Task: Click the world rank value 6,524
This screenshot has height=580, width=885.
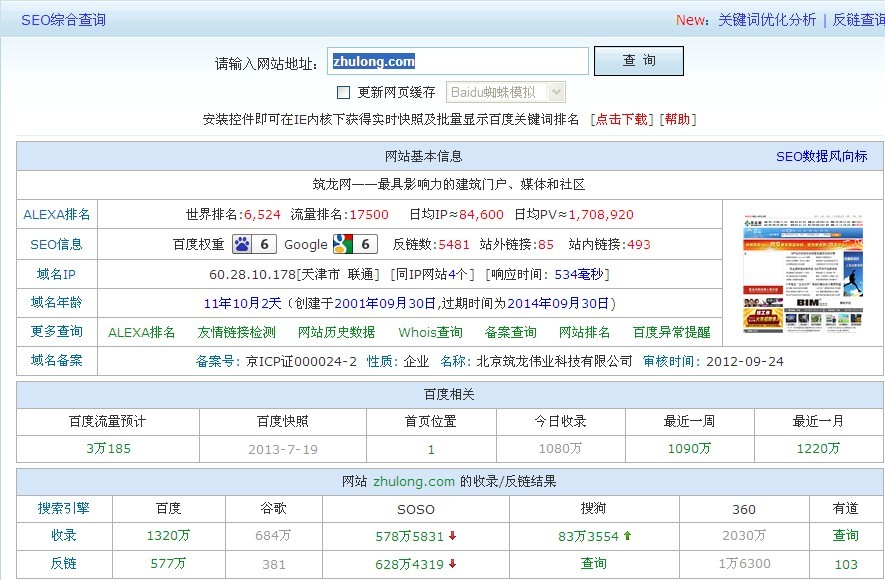Action: coord(262,214)
